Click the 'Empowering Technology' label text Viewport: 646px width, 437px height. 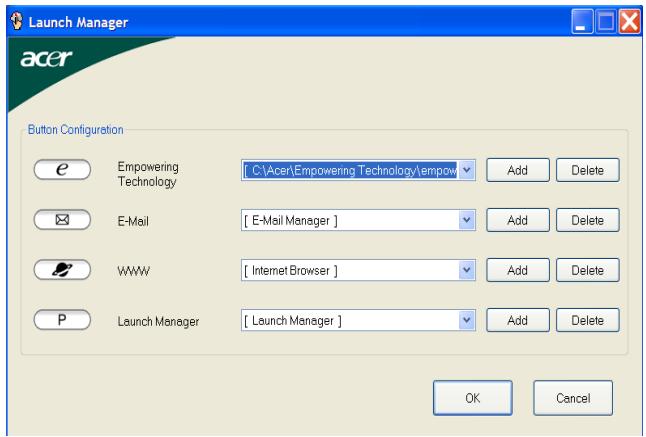pyautogui.click(x=148, y=174)
